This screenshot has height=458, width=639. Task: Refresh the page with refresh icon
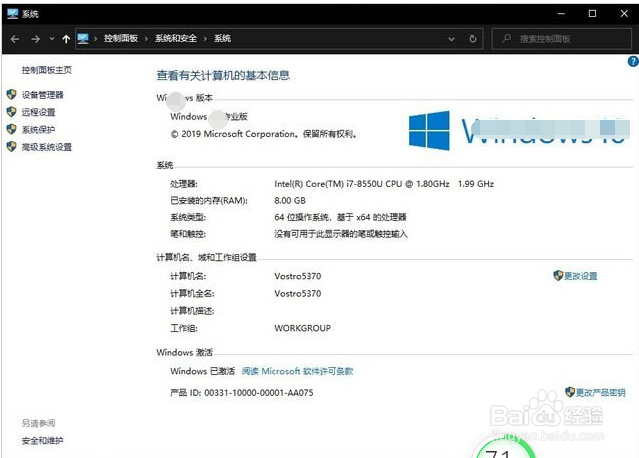[473, 39]
